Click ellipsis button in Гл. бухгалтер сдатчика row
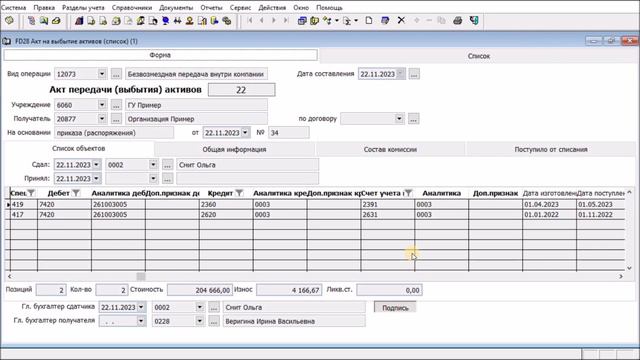 click(214, 307)
